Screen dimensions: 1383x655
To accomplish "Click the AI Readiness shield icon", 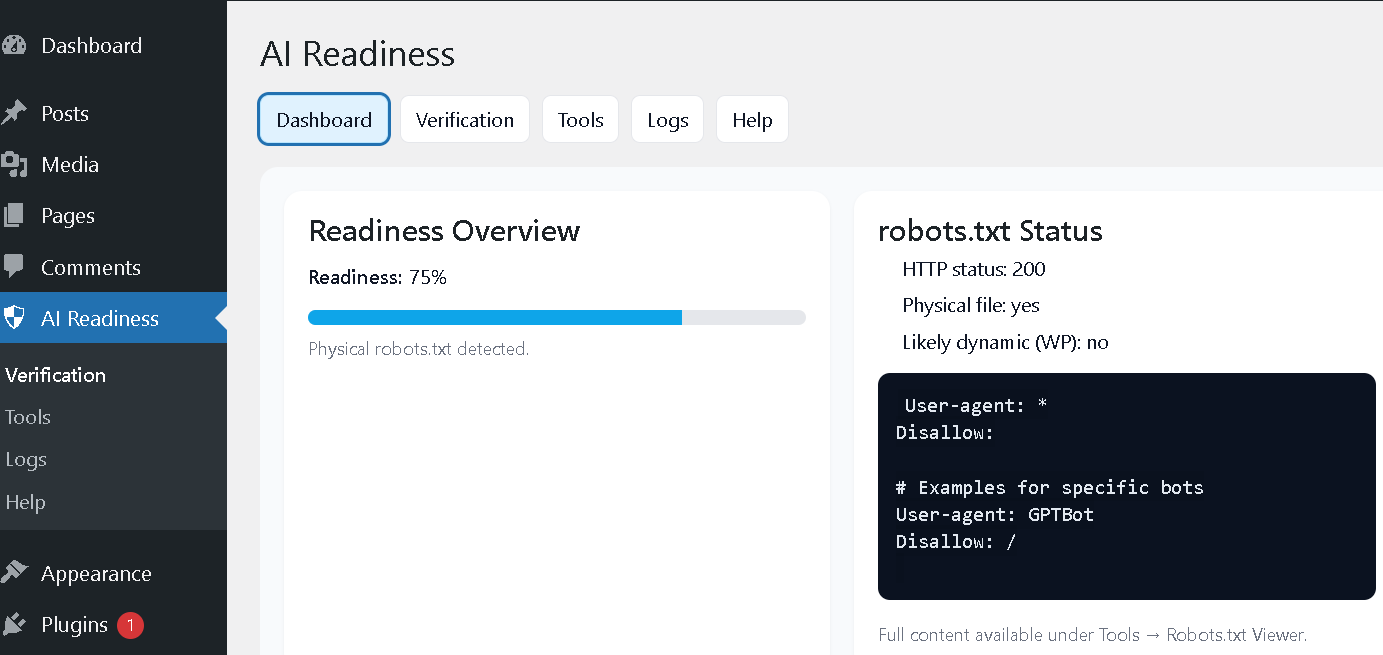I will [14, 319].
